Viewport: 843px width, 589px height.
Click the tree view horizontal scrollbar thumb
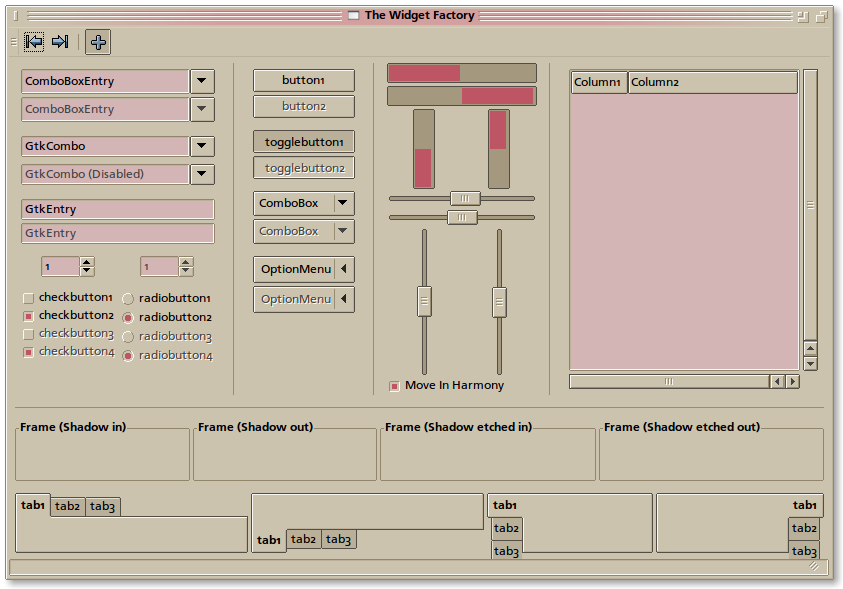pos(669,382)
